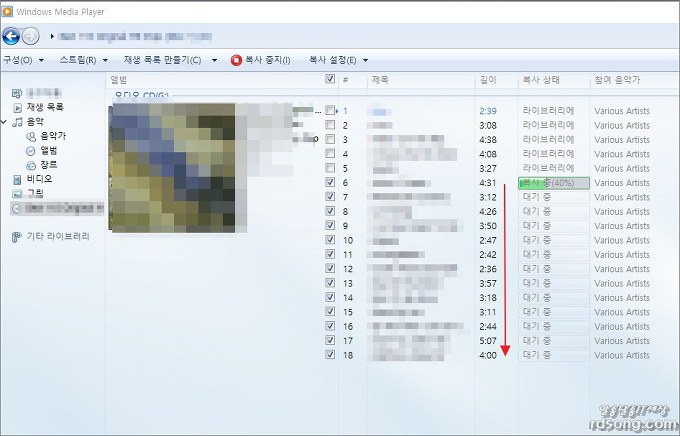Open the 재생 목록 만들기(C) dropdown arrow
The height and width of the screenshot is (436, 680).
tap(214, 60)
